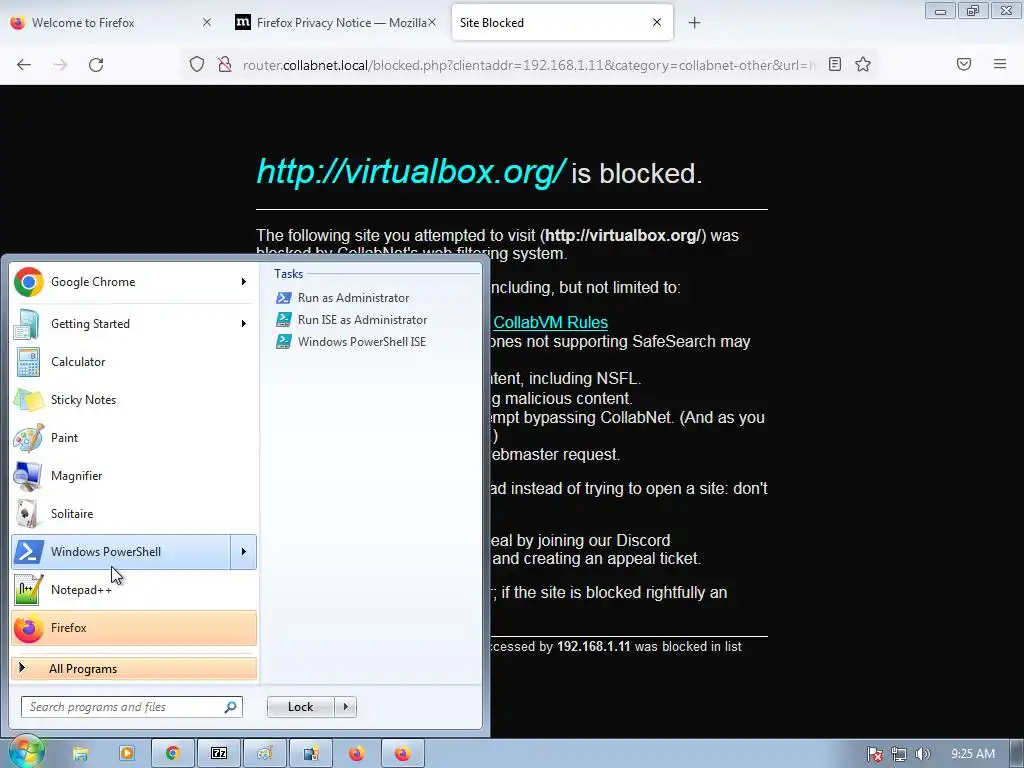Minimize the Firefox window
The width and height of the screenshot is (1024, 768).
[940, 11]
